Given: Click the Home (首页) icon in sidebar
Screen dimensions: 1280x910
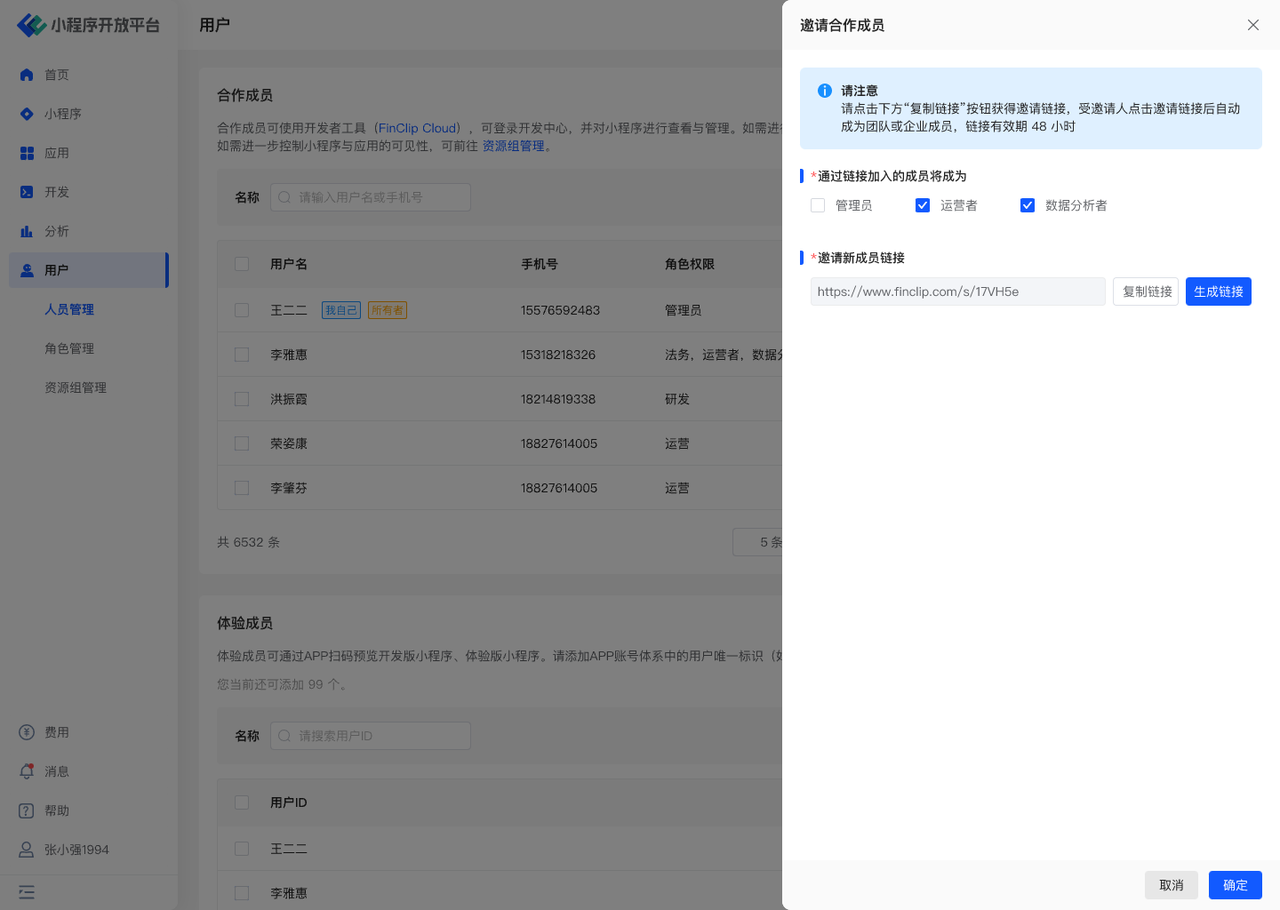Looking at the screenshot, I should coord(27,75).
